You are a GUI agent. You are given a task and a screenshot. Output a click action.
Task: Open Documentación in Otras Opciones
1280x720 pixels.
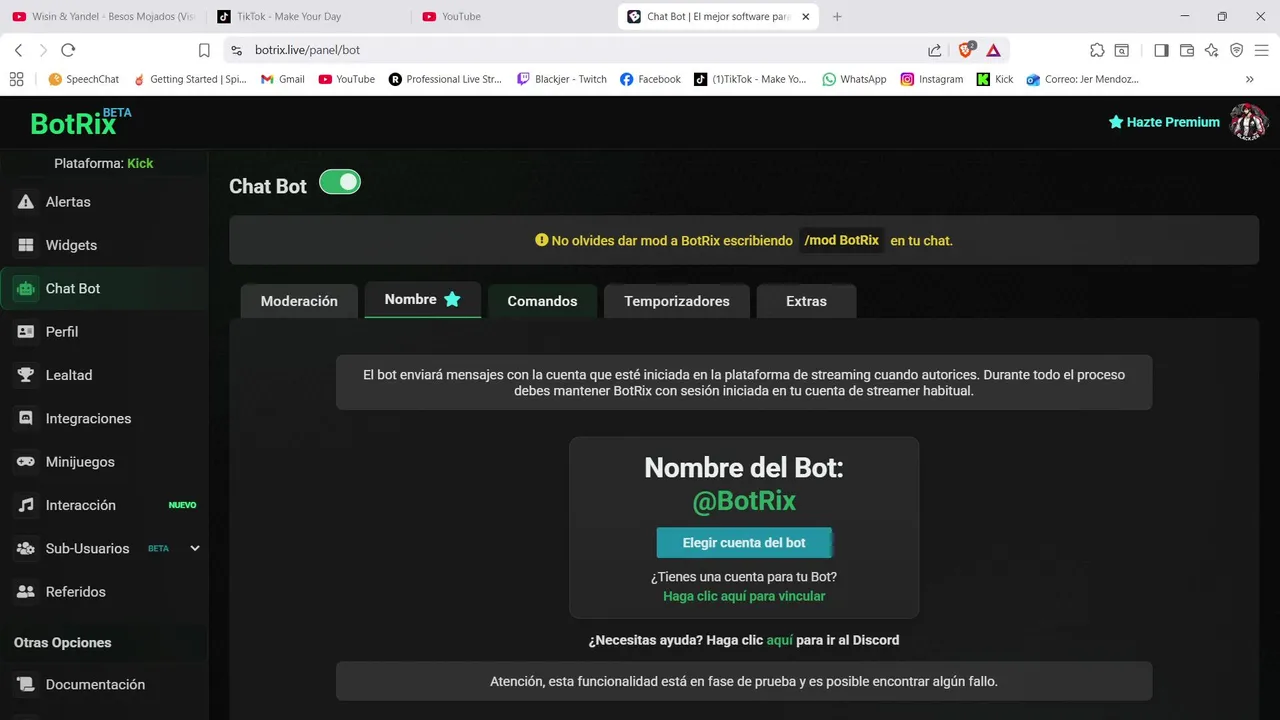95,685
